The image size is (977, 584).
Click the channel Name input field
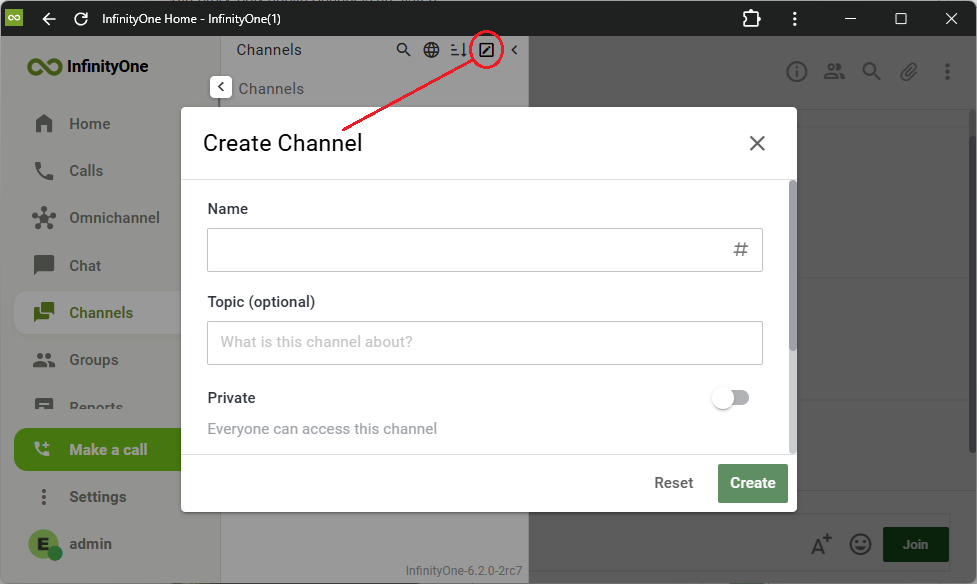click(x=485, y=250)
